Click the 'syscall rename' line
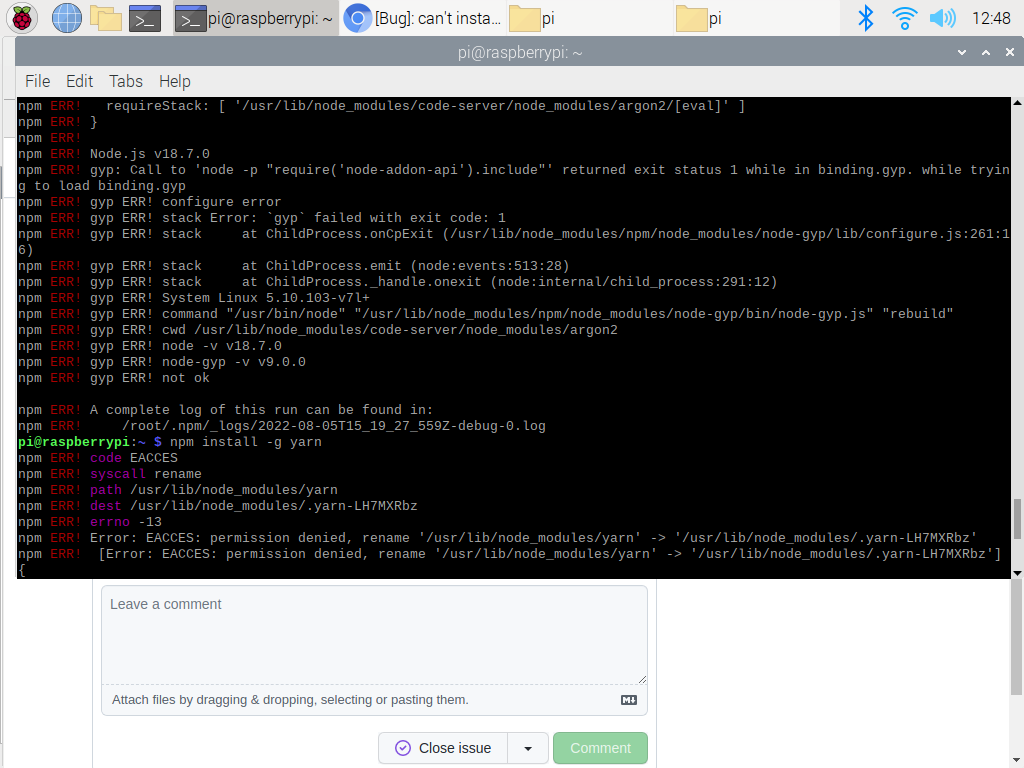 [x=146, y=474]
